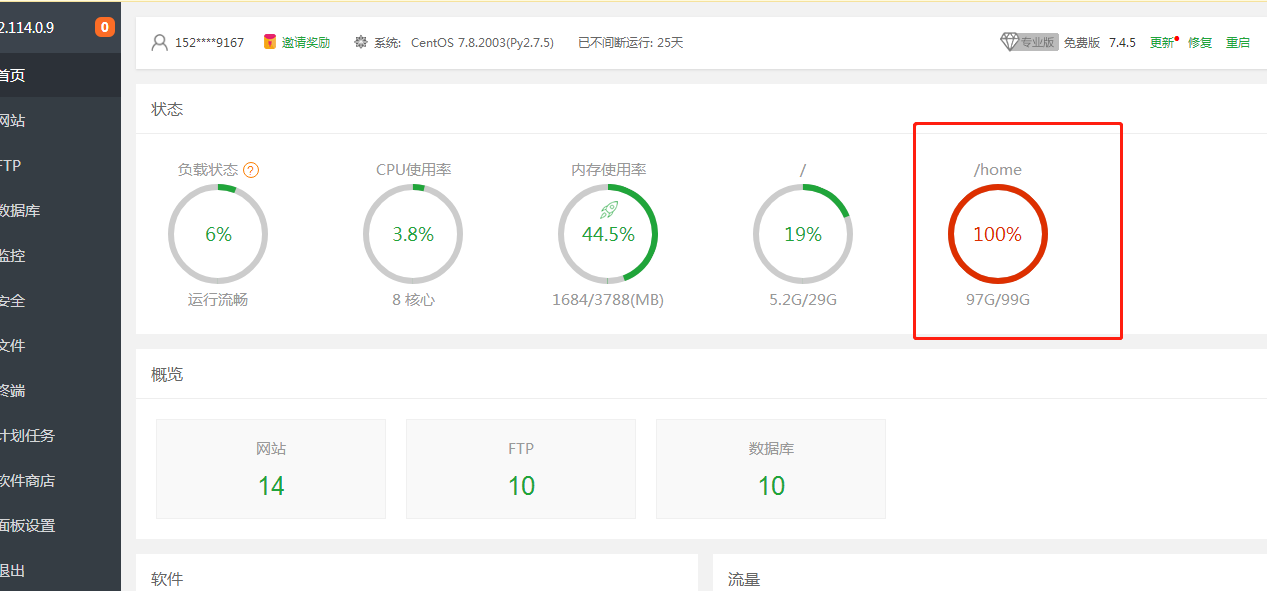Click the / root disk 19% gauge
Image resolution: width=1267 pixels, height=591 pixels.
(802, 234)
